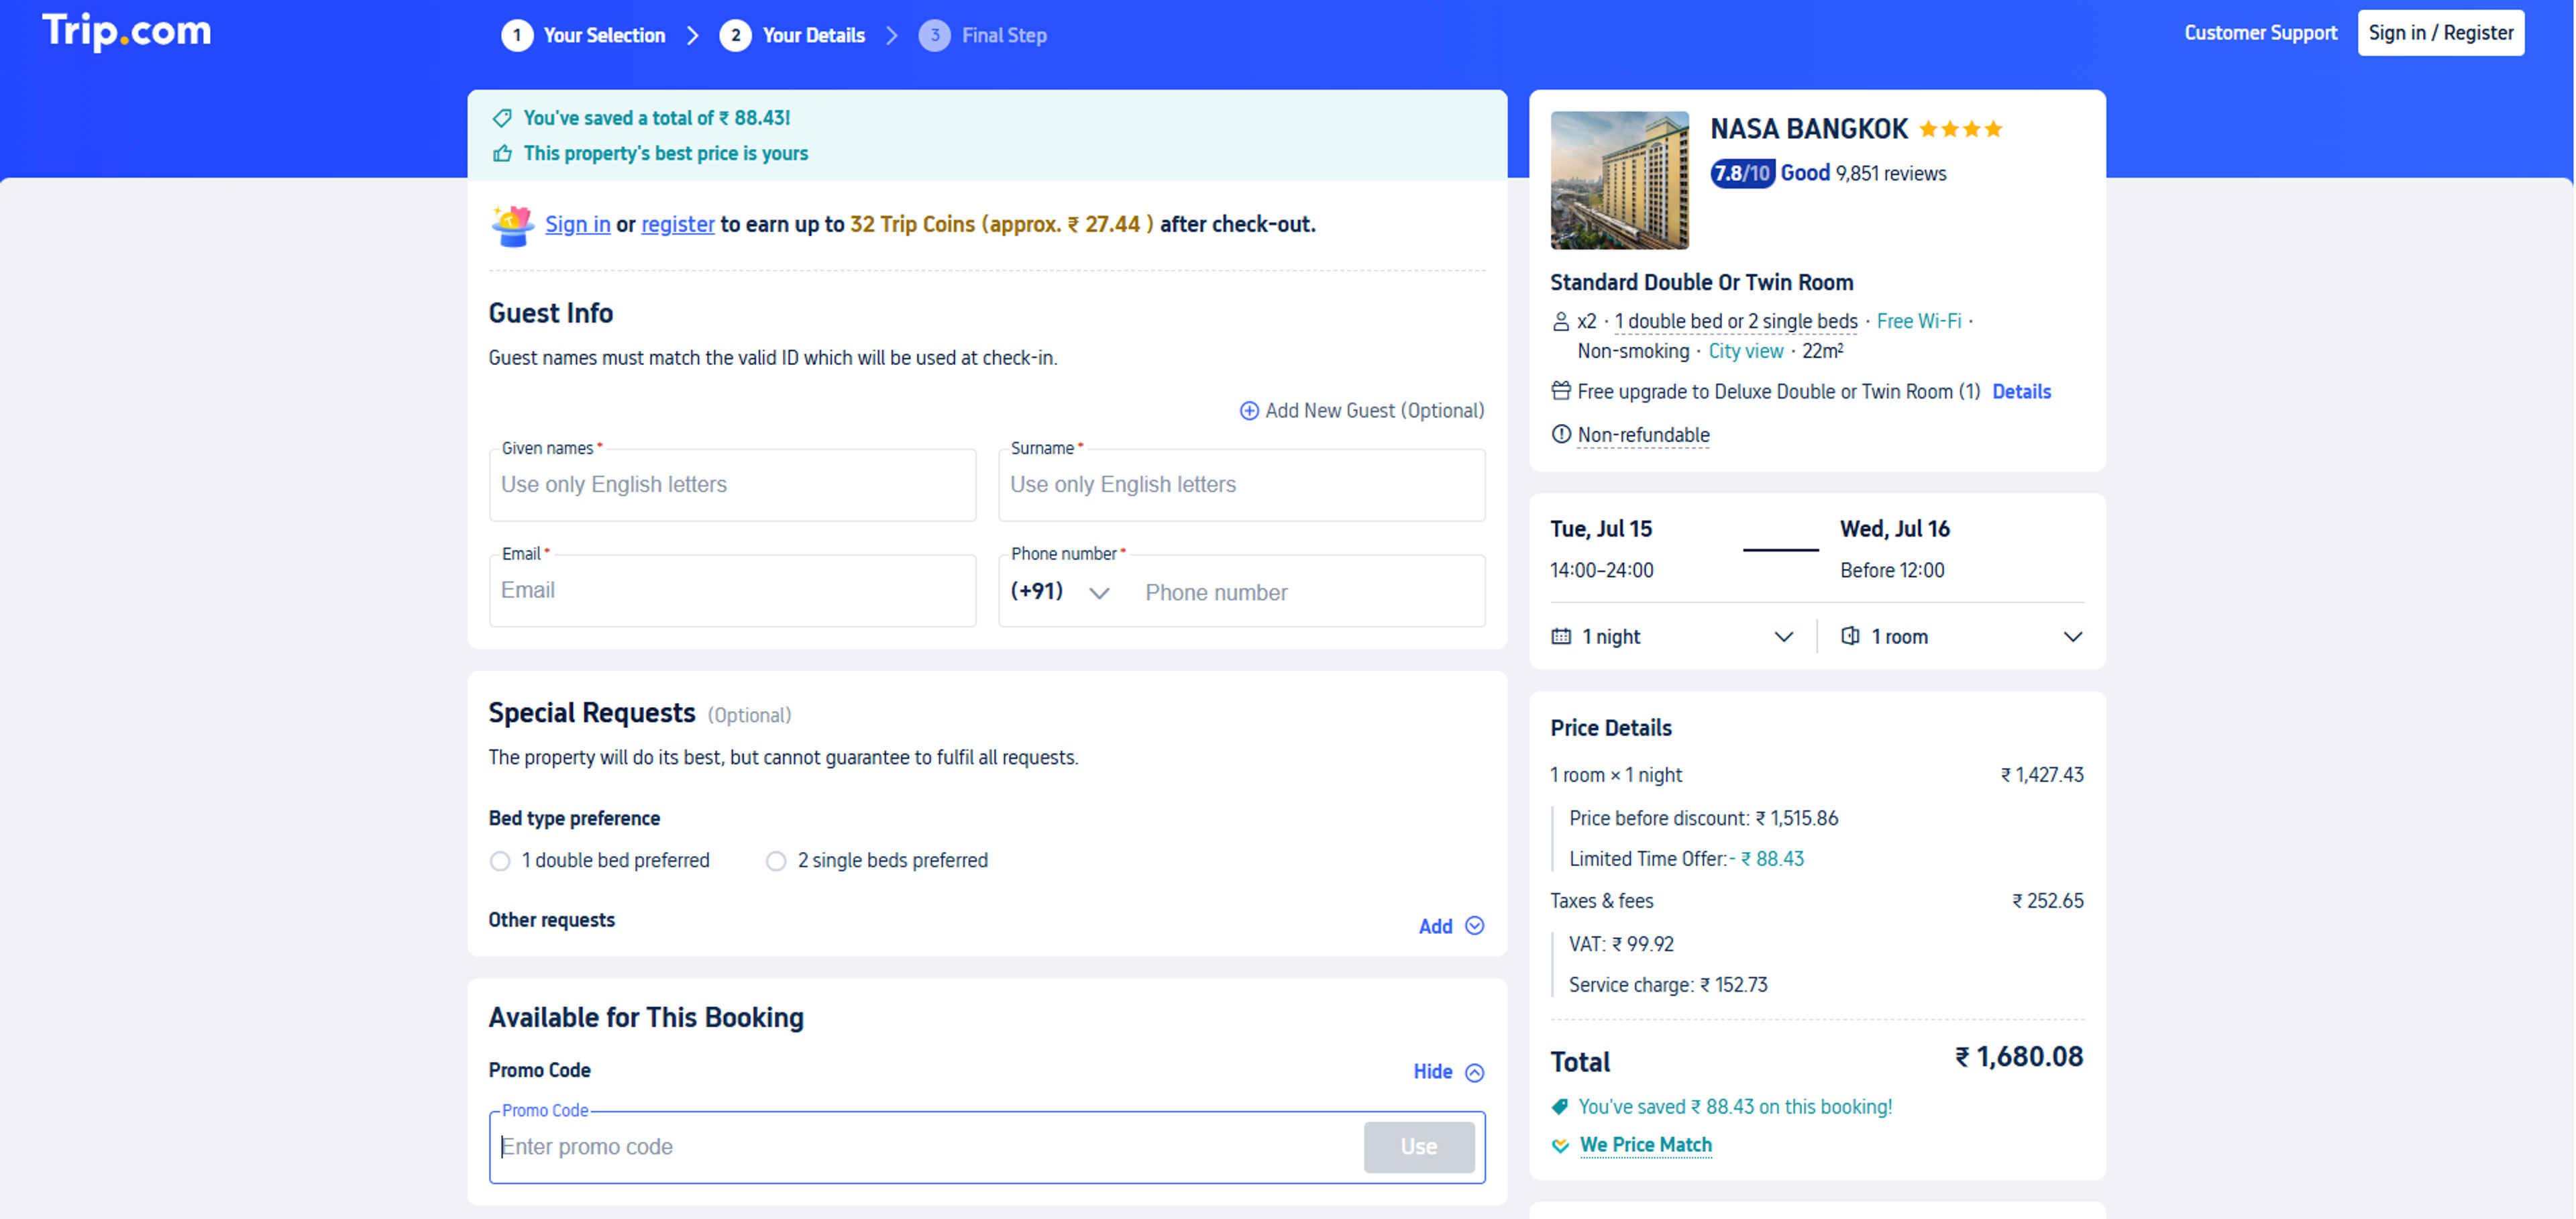Click the savings price tag icon
2576x1219 pixels.
502,118
